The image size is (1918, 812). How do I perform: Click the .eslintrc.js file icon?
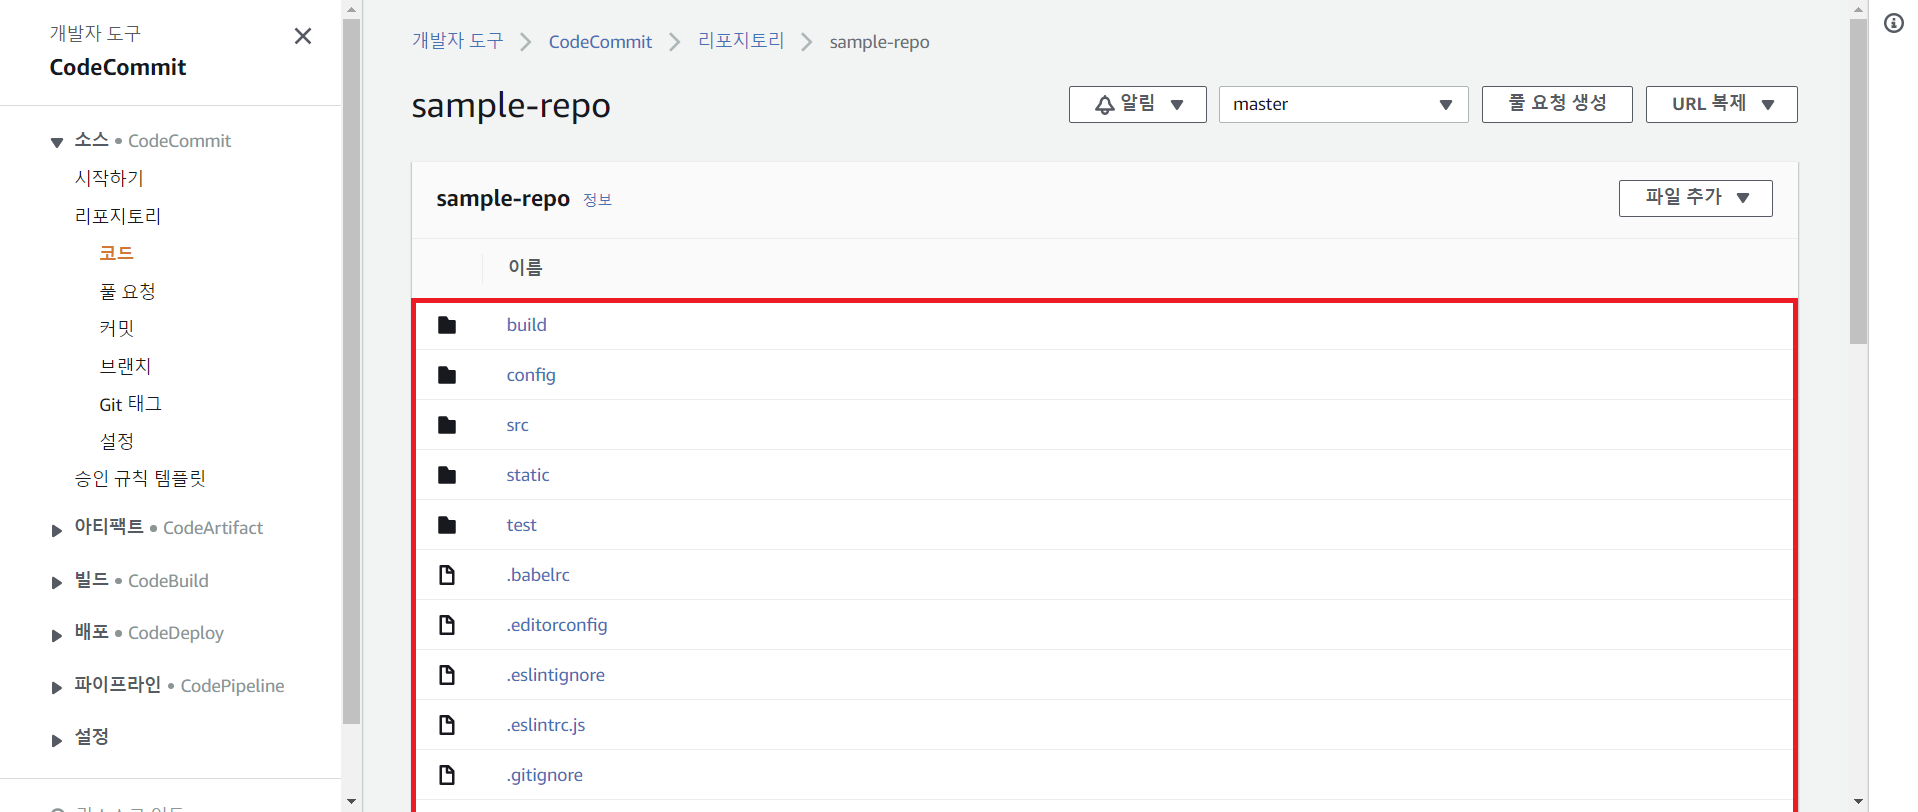[x=447, y=725]
